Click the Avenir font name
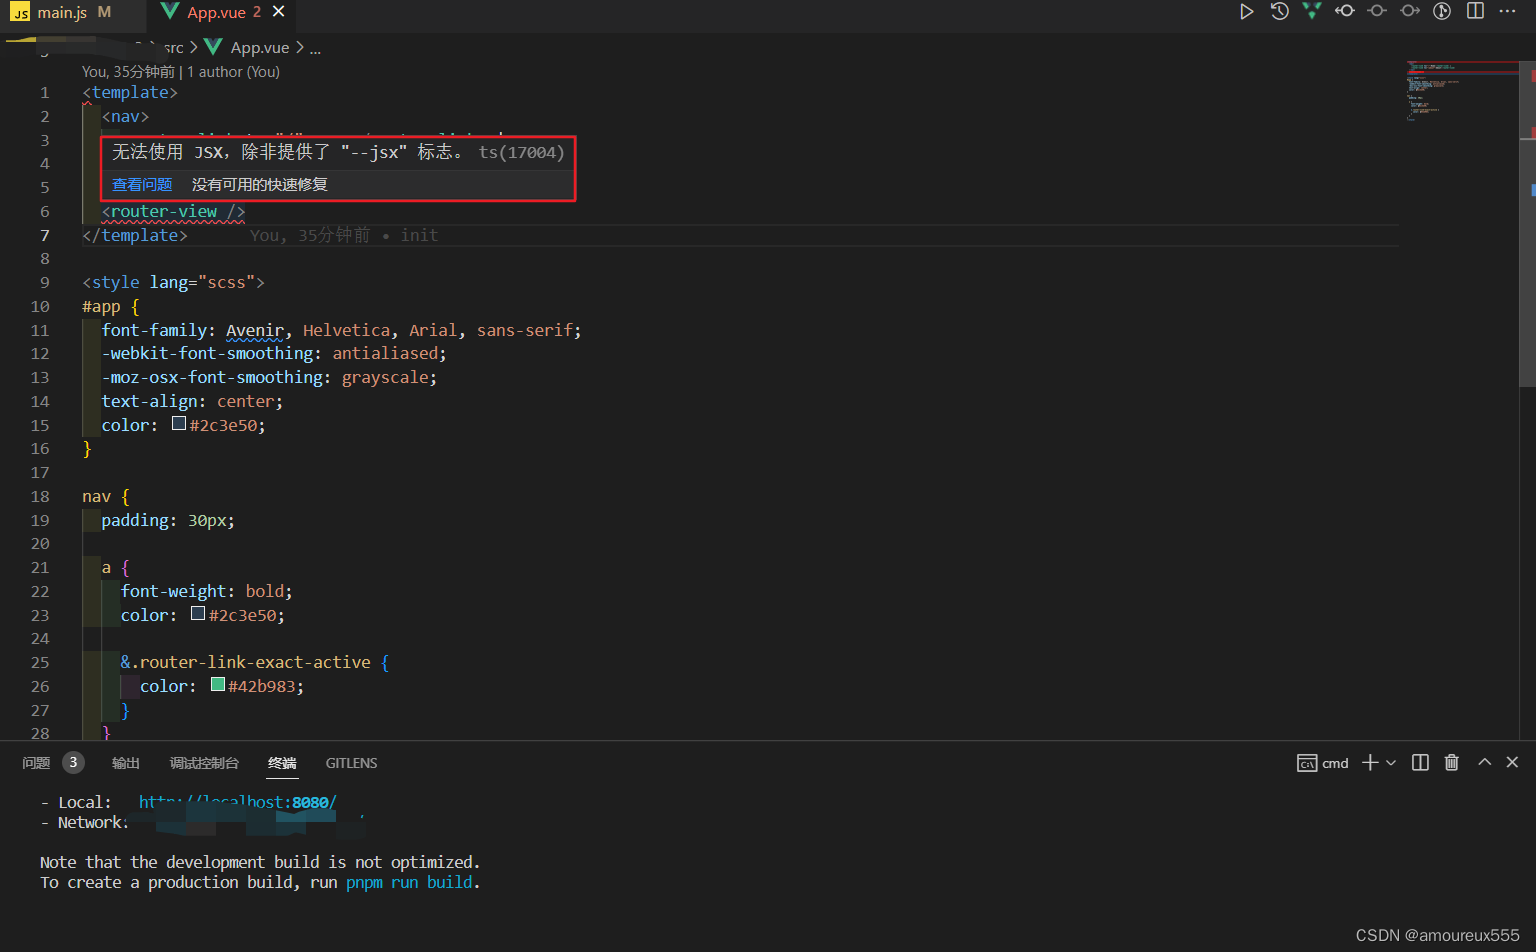Image resolution: width=1536 pixels, height=952 pixels. (x=255, y=331)
